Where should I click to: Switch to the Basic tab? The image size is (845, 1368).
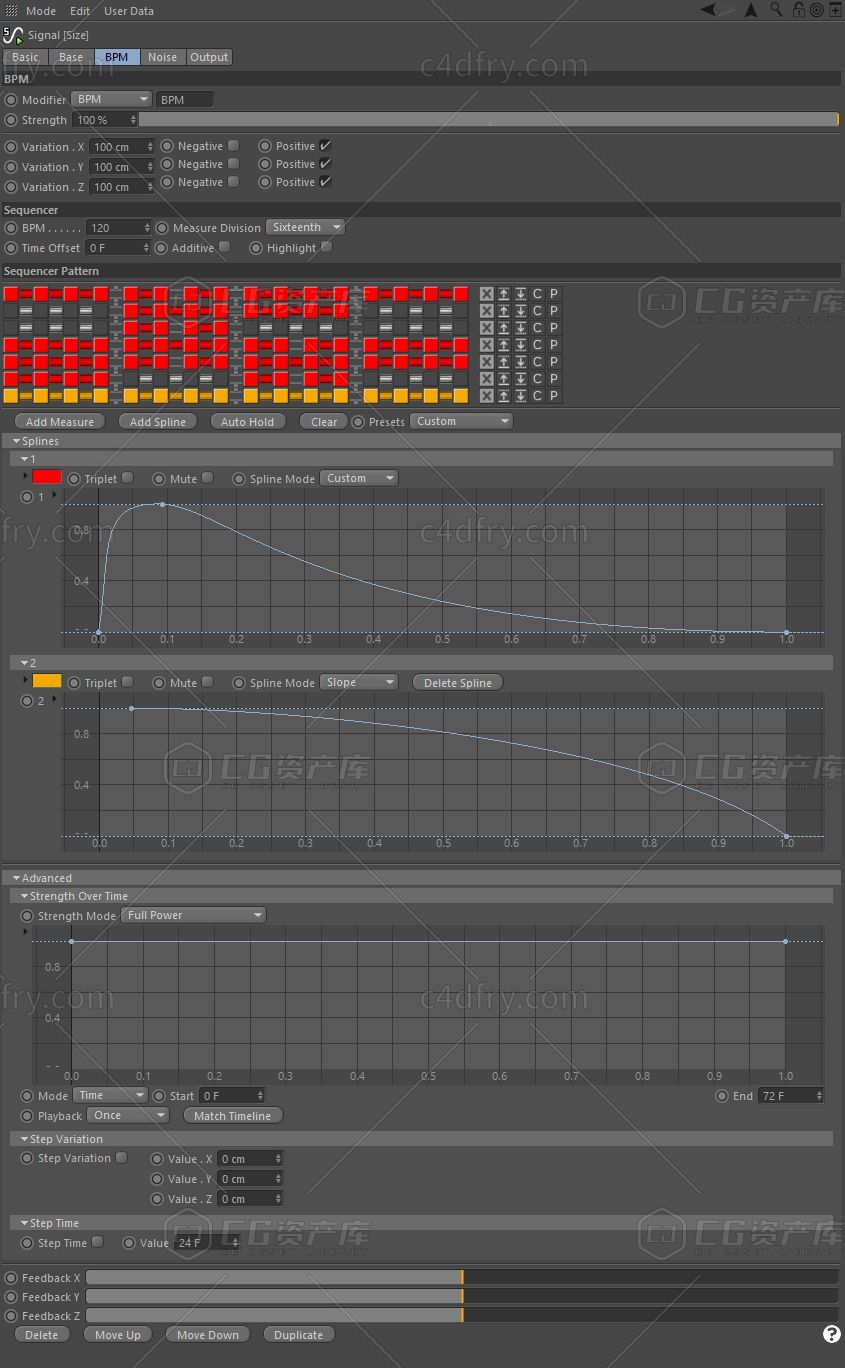25,57
